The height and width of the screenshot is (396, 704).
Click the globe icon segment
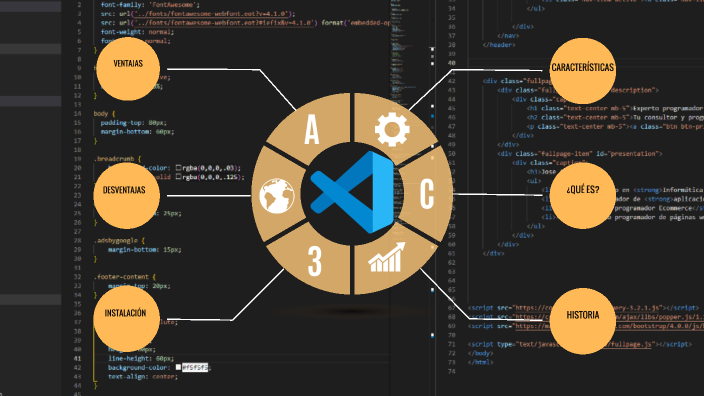click(277, 196)
